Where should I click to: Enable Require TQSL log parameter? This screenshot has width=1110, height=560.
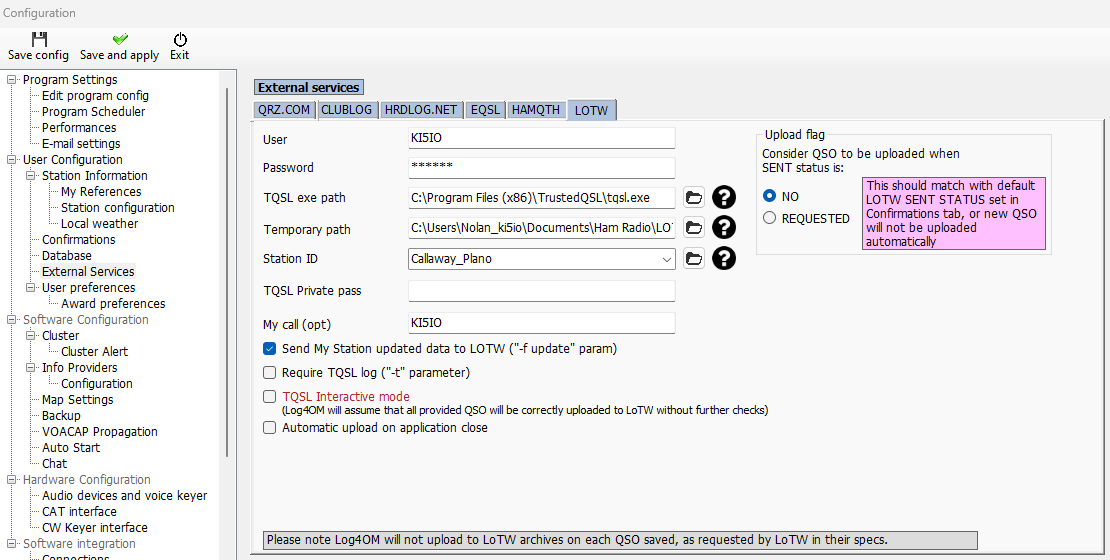[269, 372]
